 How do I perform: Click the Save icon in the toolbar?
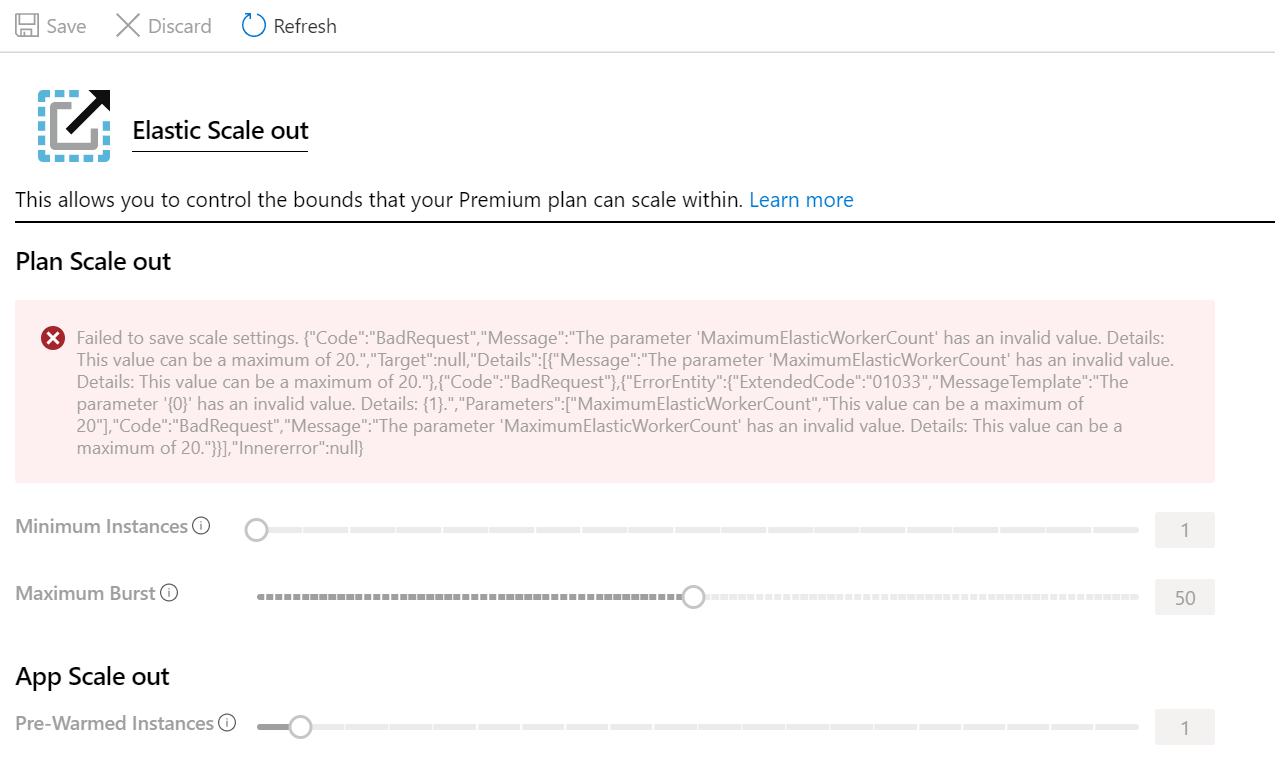pos(26,25)
